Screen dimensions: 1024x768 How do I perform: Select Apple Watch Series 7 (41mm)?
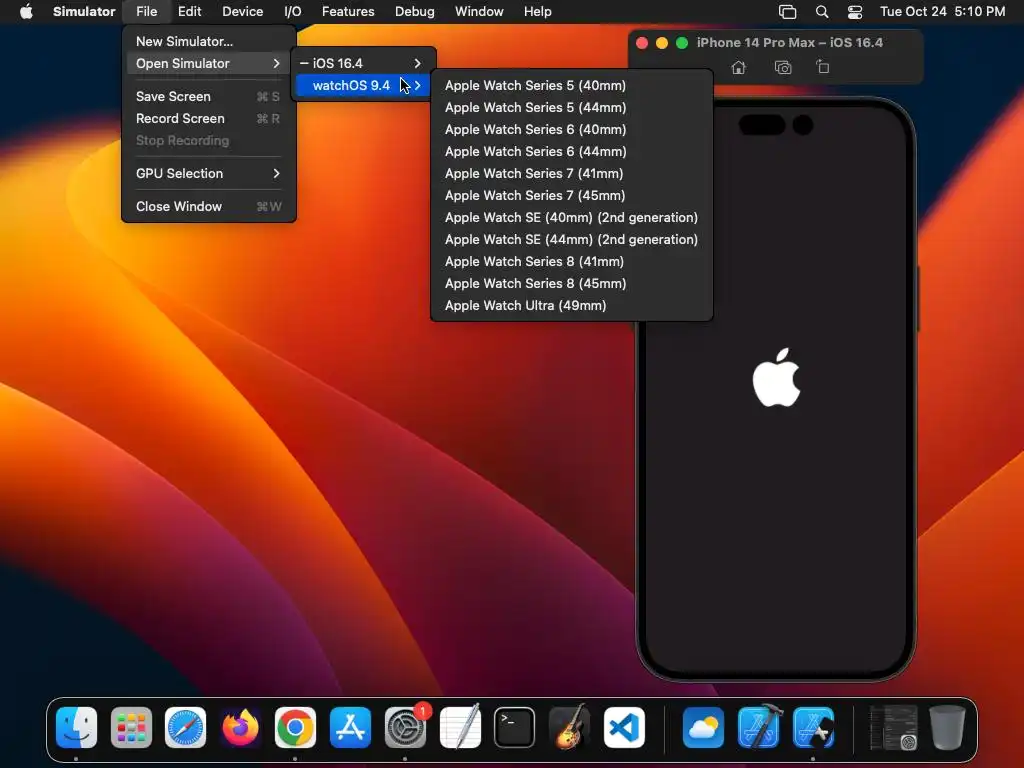571,174
